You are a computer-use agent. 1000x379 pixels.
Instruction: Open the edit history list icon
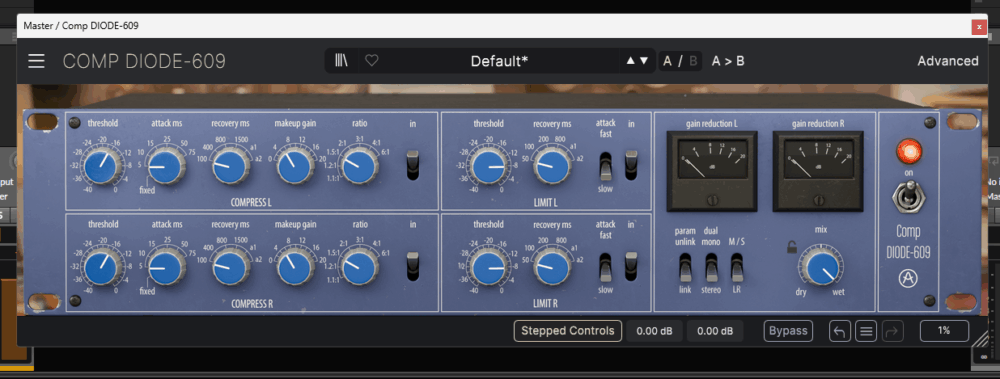click(866, 331)
